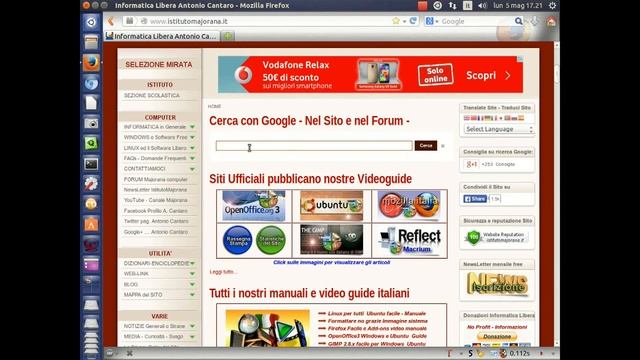Screen dimensions: 640x360
Task: Open the Ubuntu Dash home launcher
Action: [x=91, y=22]
